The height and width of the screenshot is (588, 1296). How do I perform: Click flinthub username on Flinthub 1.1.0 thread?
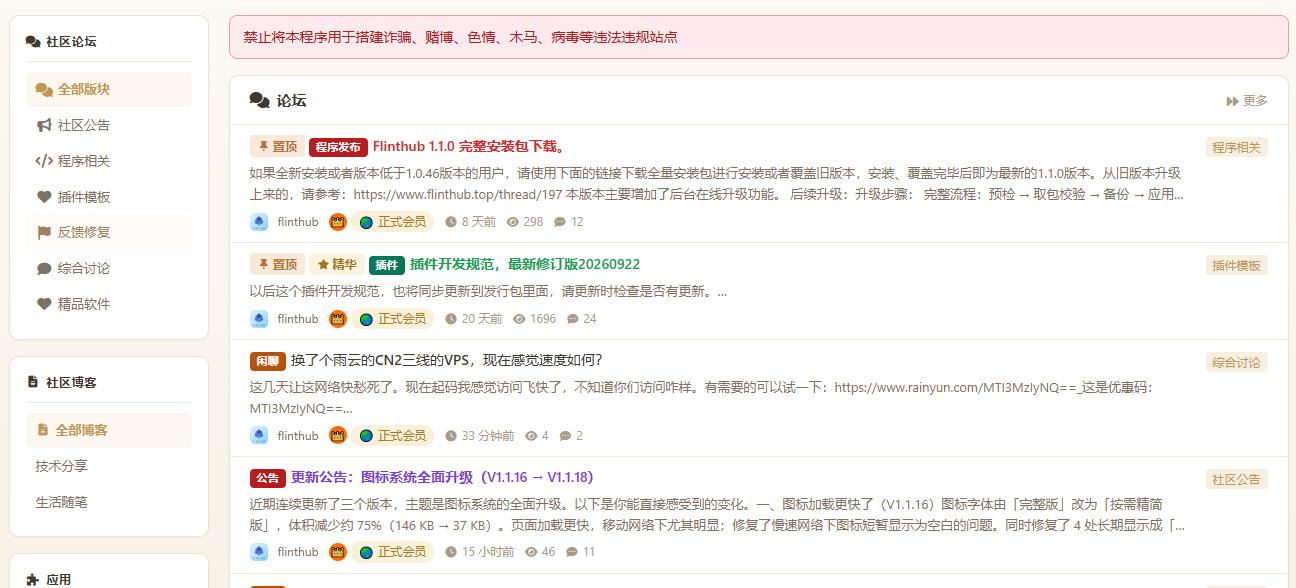pos(298,222)
